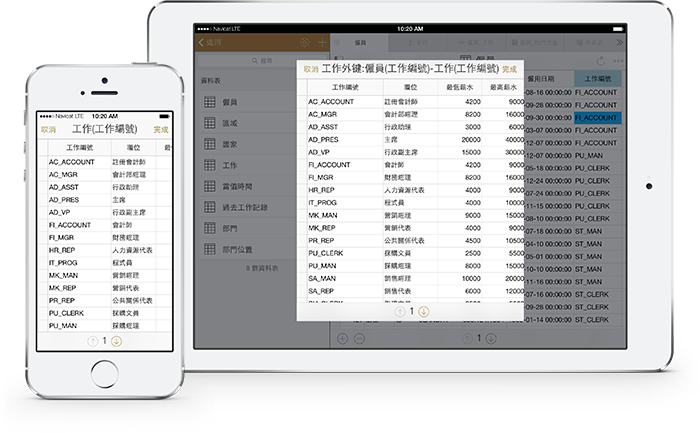This screenshot has height=433, width=700.
Task: Tap the table icon beside 區域 in sidebar
Action: point(210,123)
